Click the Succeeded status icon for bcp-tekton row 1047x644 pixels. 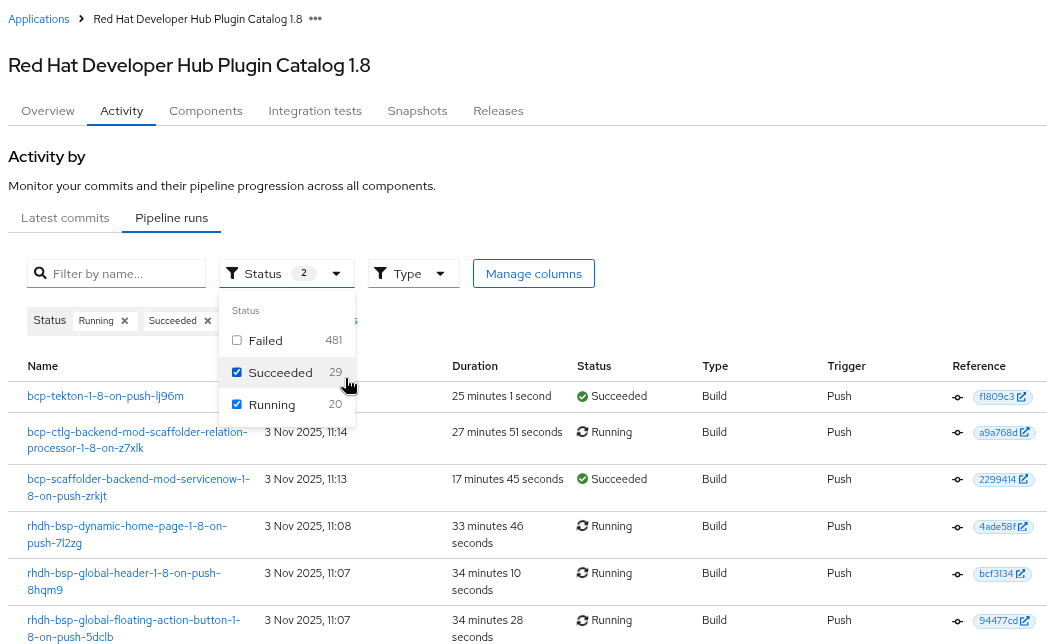coord(582,397)
